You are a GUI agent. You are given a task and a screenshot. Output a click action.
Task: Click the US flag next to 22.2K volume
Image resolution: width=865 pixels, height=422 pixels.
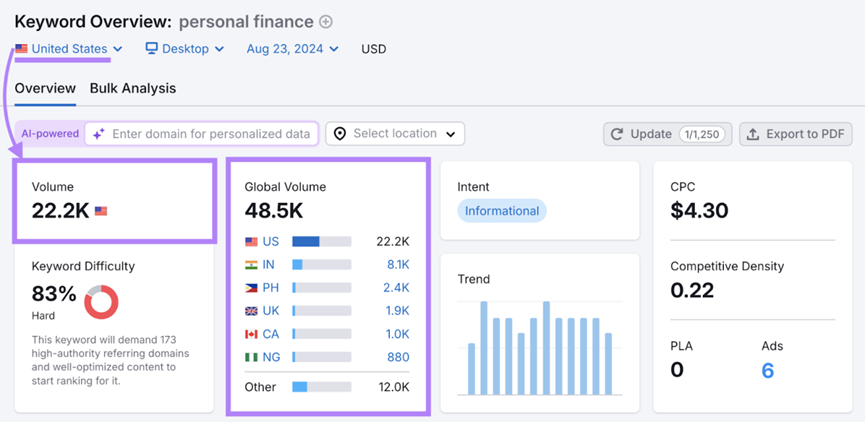[x=101, y=212]
